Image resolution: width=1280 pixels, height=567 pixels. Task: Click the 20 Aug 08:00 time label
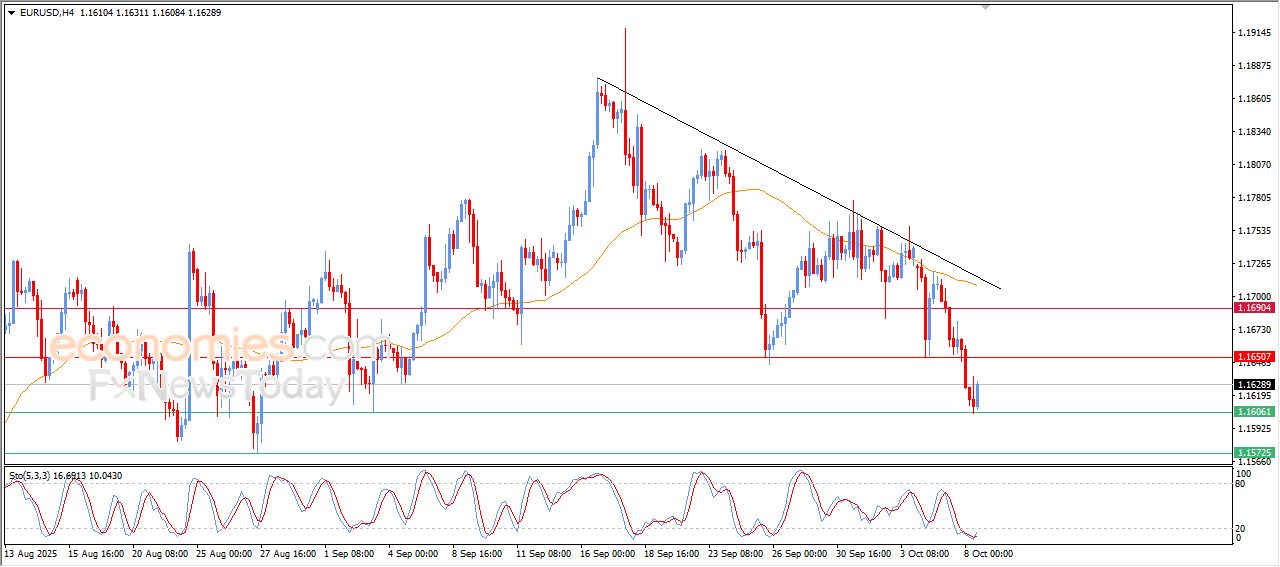pos(160,553)
